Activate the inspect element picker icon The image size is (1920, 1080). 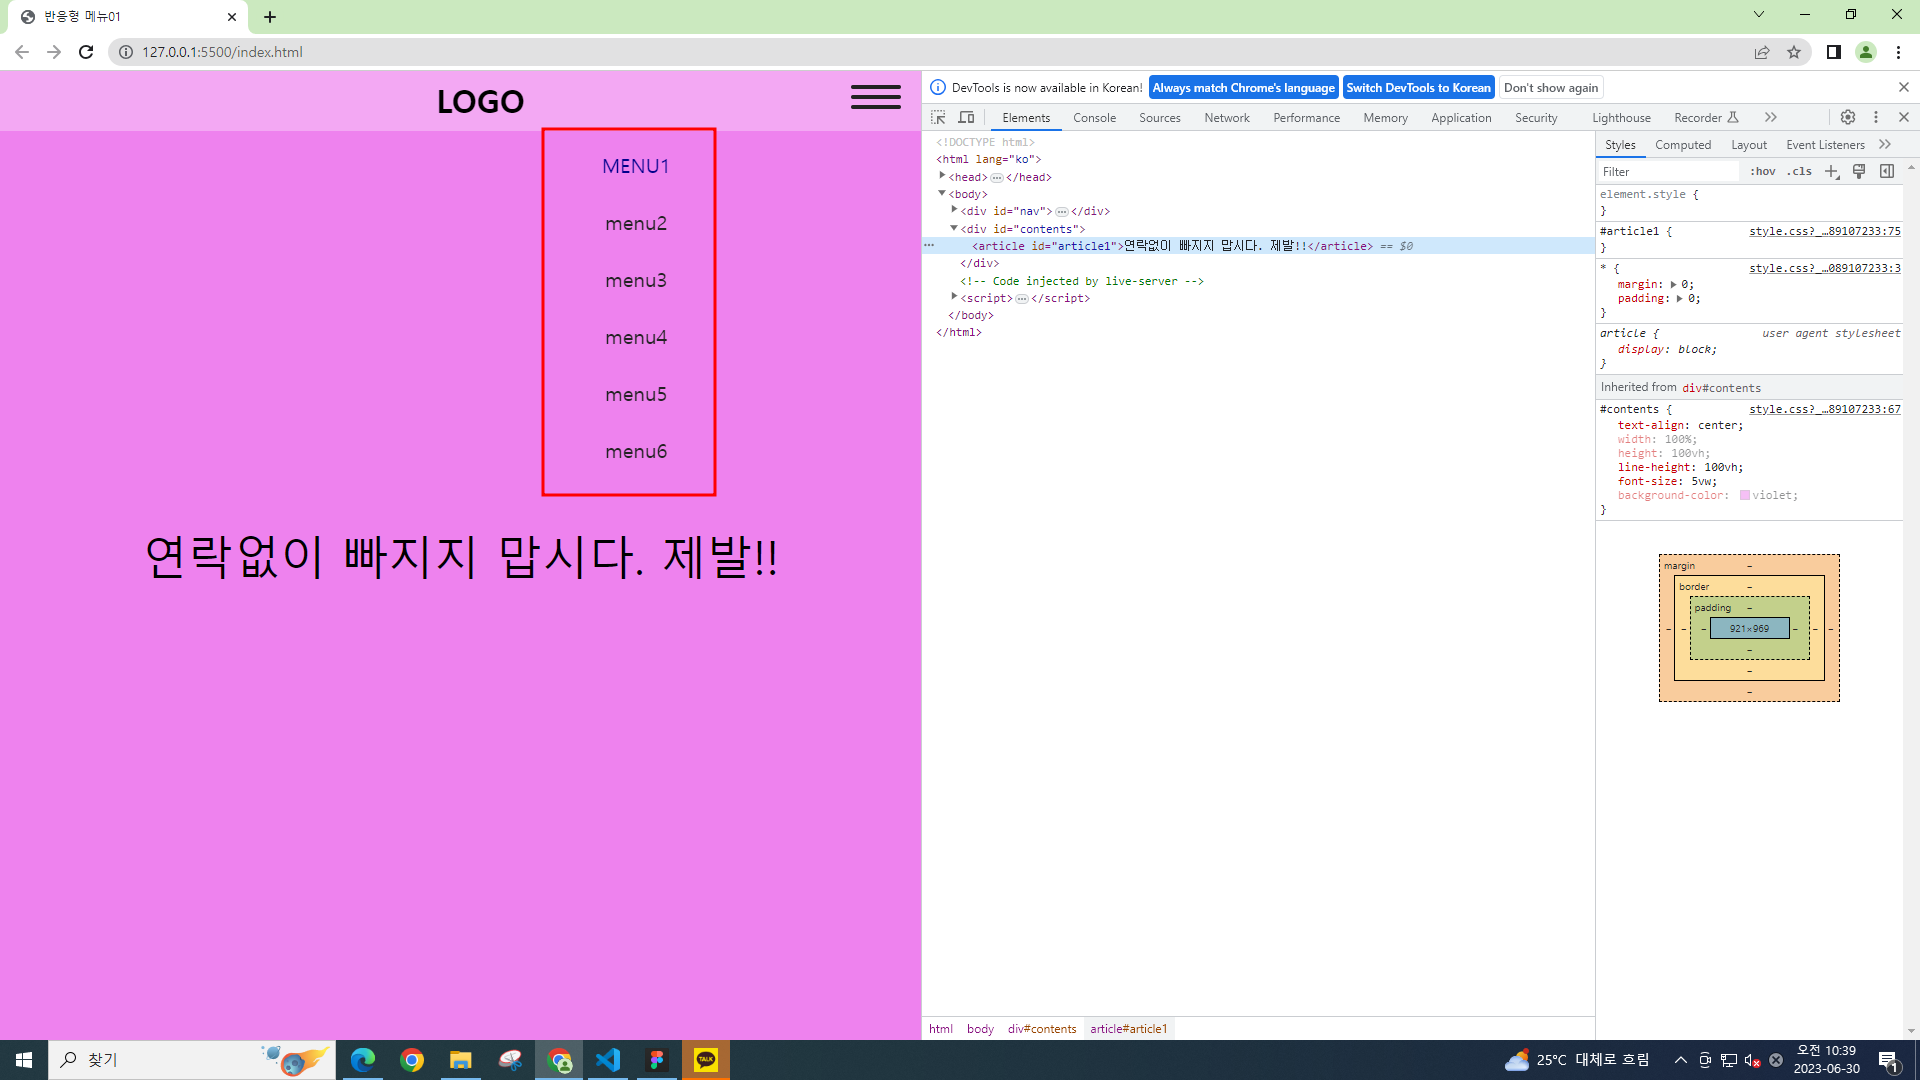point(938,117)
